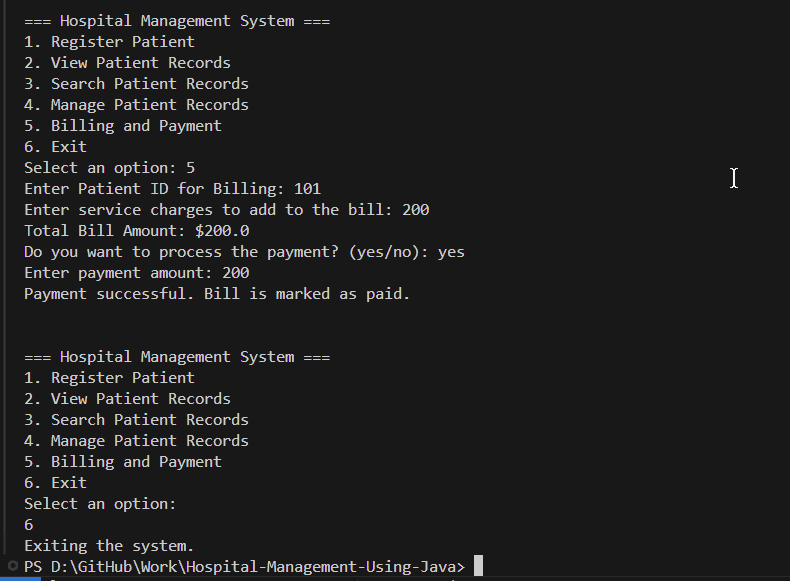This screenshot has width=790, height=581.
Task: Click the 'Total Bill Amount: $200.0' line
Action: coord(136,231)
